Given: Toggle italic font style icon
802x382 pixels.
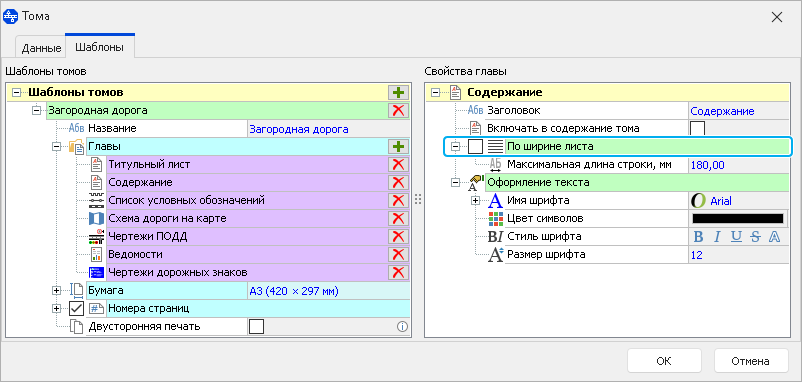Looking at the screenshot, I should (717, 237).
